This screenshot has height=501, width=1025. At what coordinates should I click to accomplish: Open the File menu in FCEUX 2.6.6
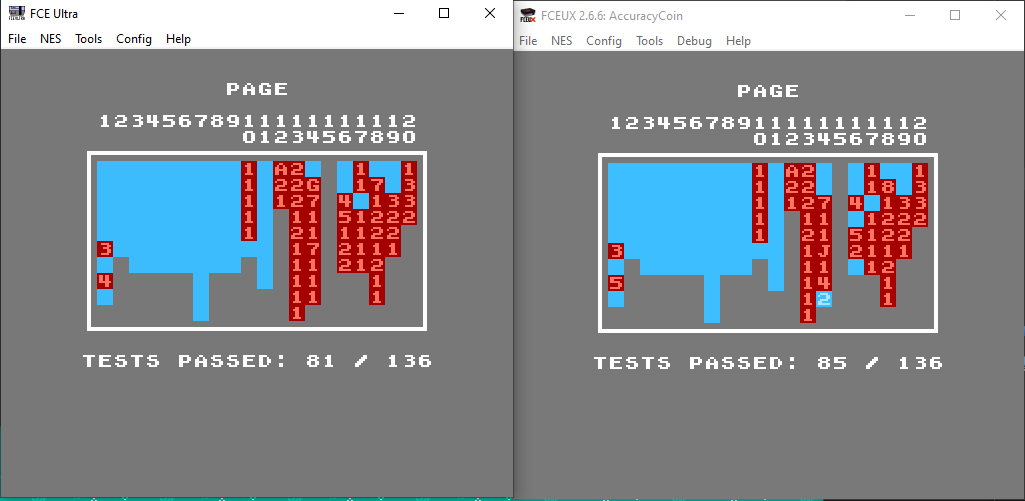click(528, 41)
